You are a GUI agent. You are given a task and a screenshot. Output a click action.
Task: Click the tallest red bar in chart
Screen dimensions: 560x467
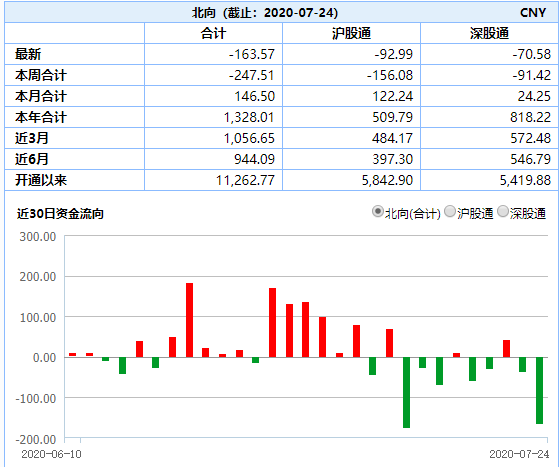(x=189, y=320)
